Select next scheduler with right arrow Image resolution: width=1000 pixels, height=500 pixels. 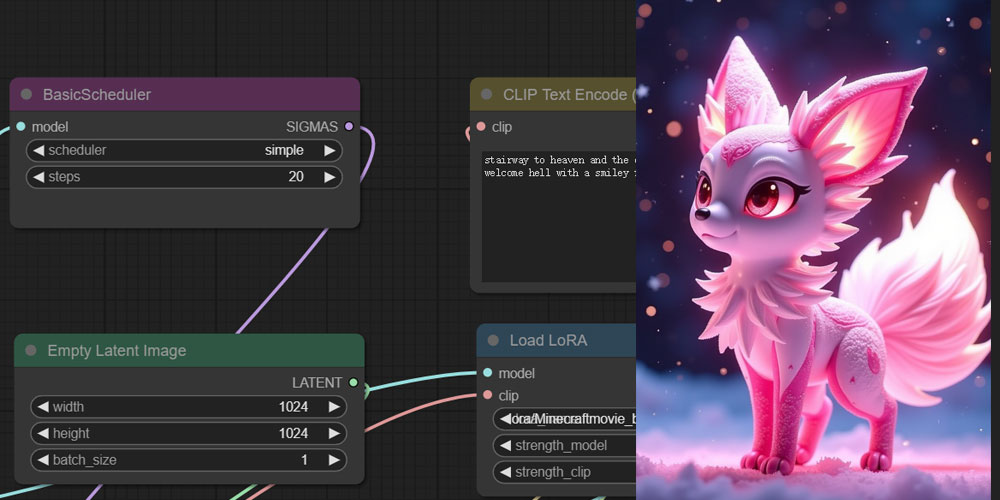(329, 151)
